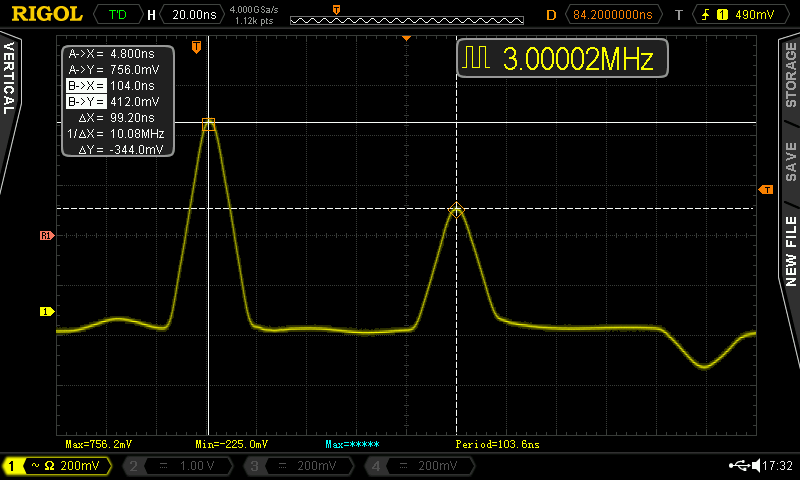Click the H horizontal label

click(152, 15)
